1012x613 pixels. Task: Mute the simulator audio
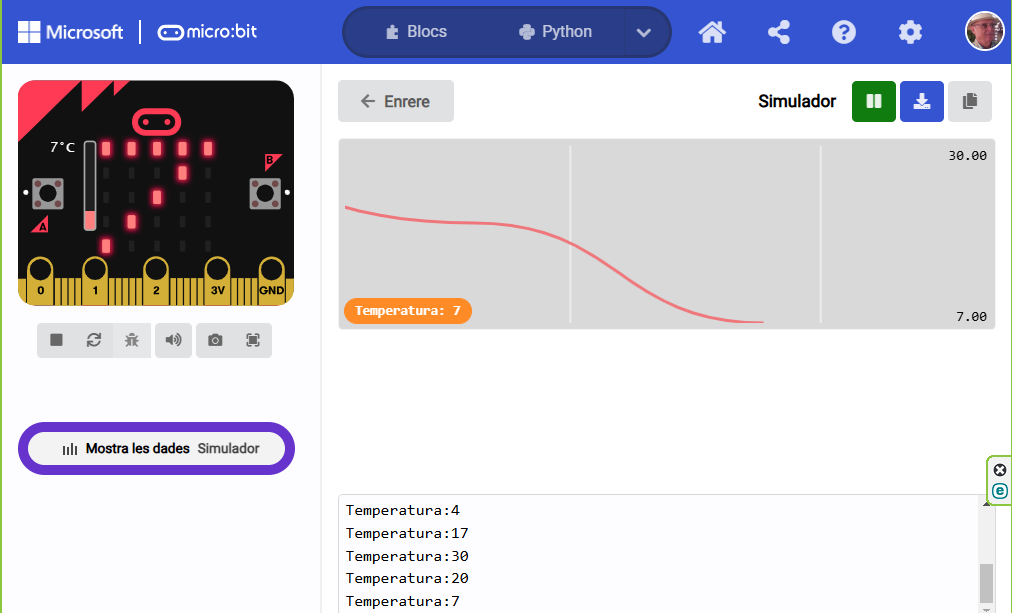click(x=174, y=340)
